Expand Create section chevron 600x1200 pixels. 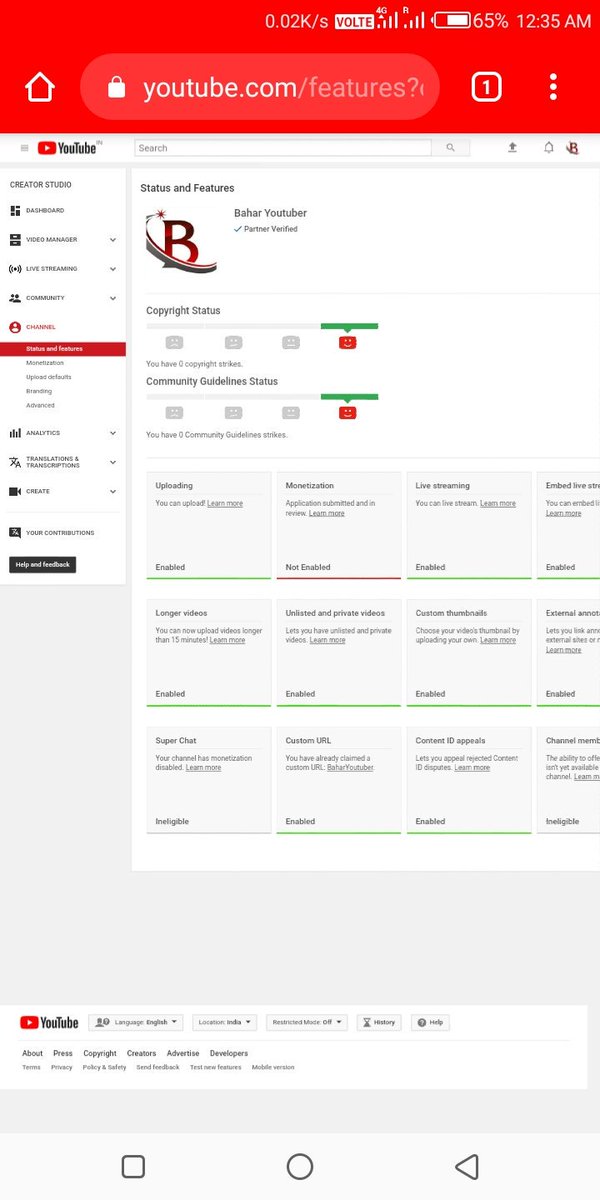113,491
